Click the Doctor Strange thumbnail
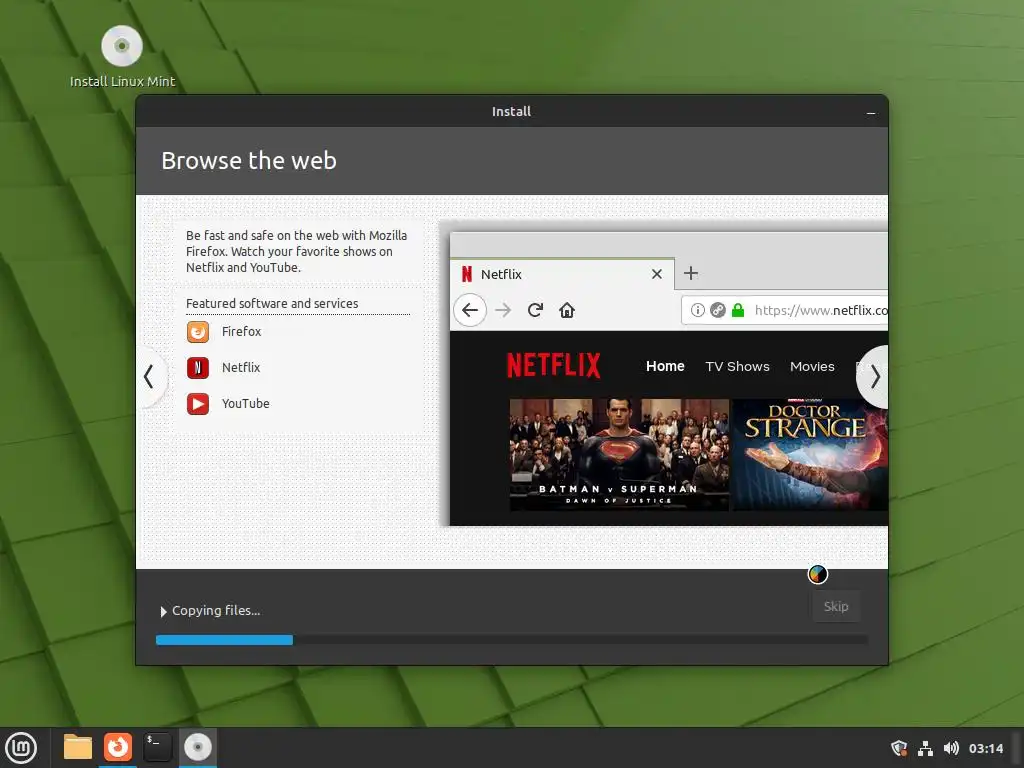The height and width of the screenshot is (768, 1024). (x=810, y=455)
